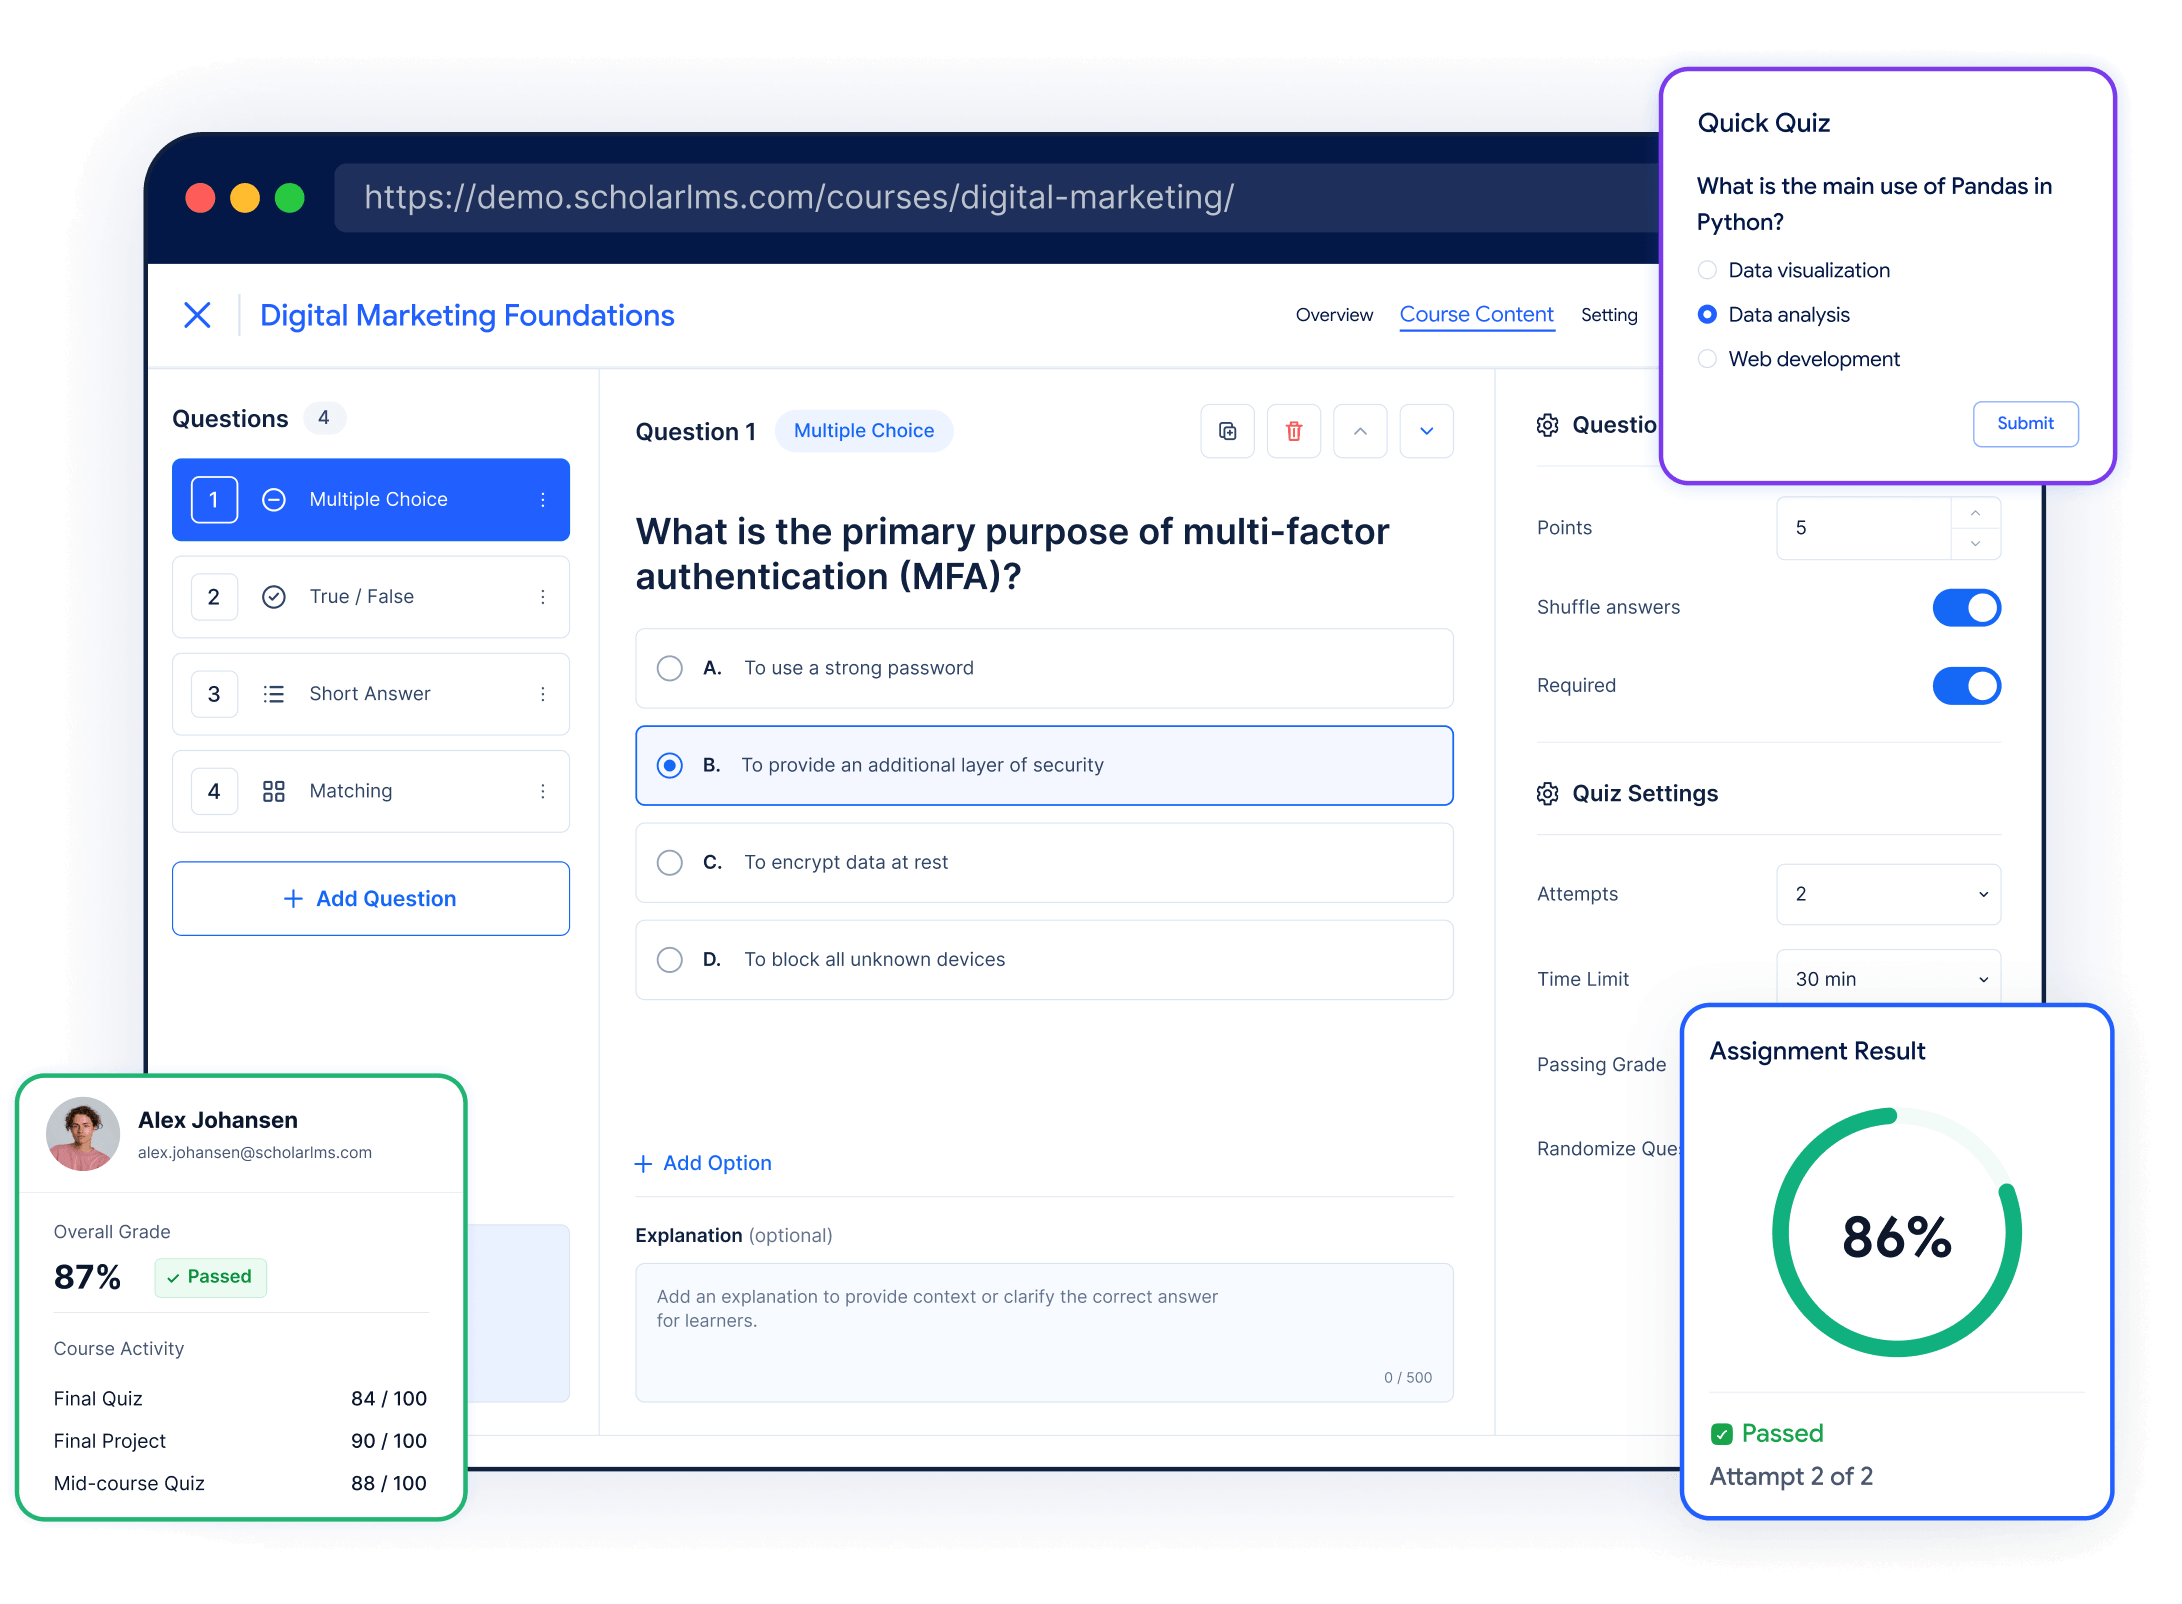Viewport: 2182px width, 1604px height.
Task: Open options menu for Matching question
Action: pyautogui.click(x=543, y=791)
